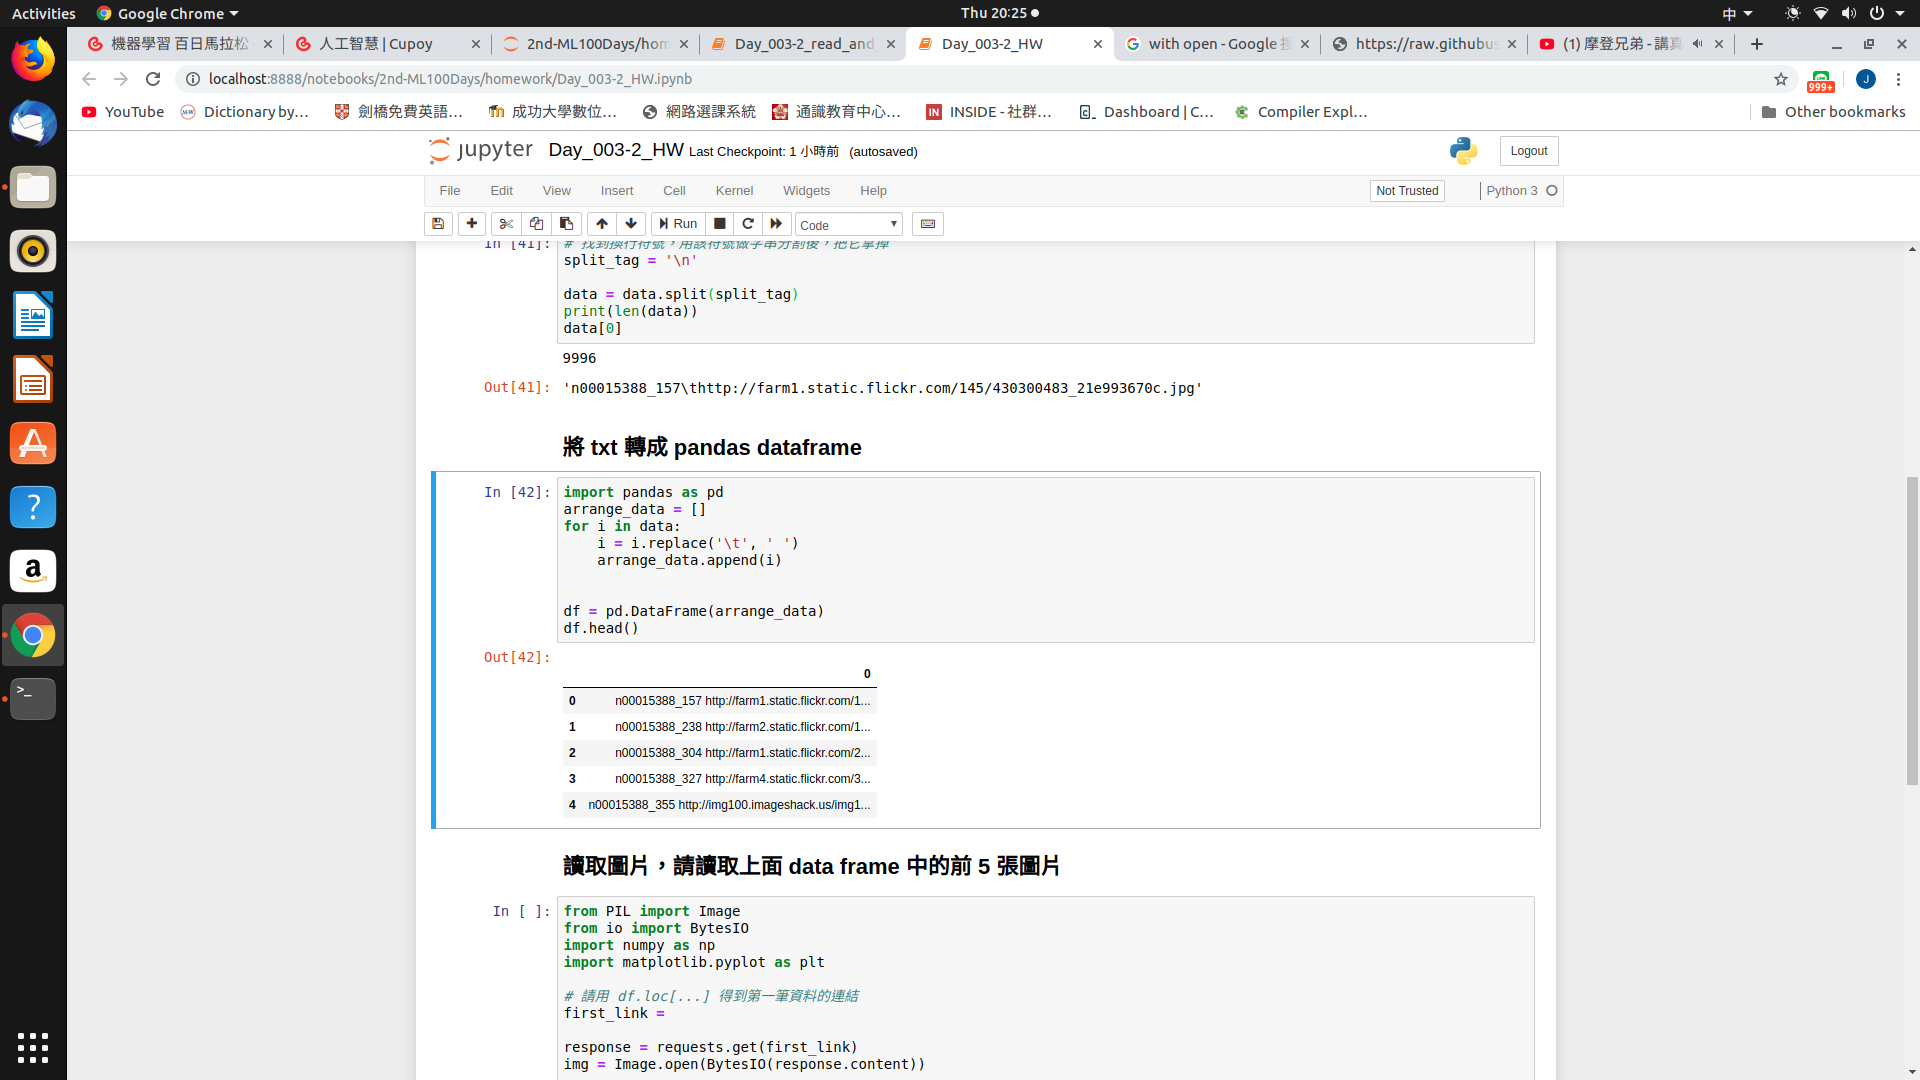Click the Jupyter logo

point(481,150)
